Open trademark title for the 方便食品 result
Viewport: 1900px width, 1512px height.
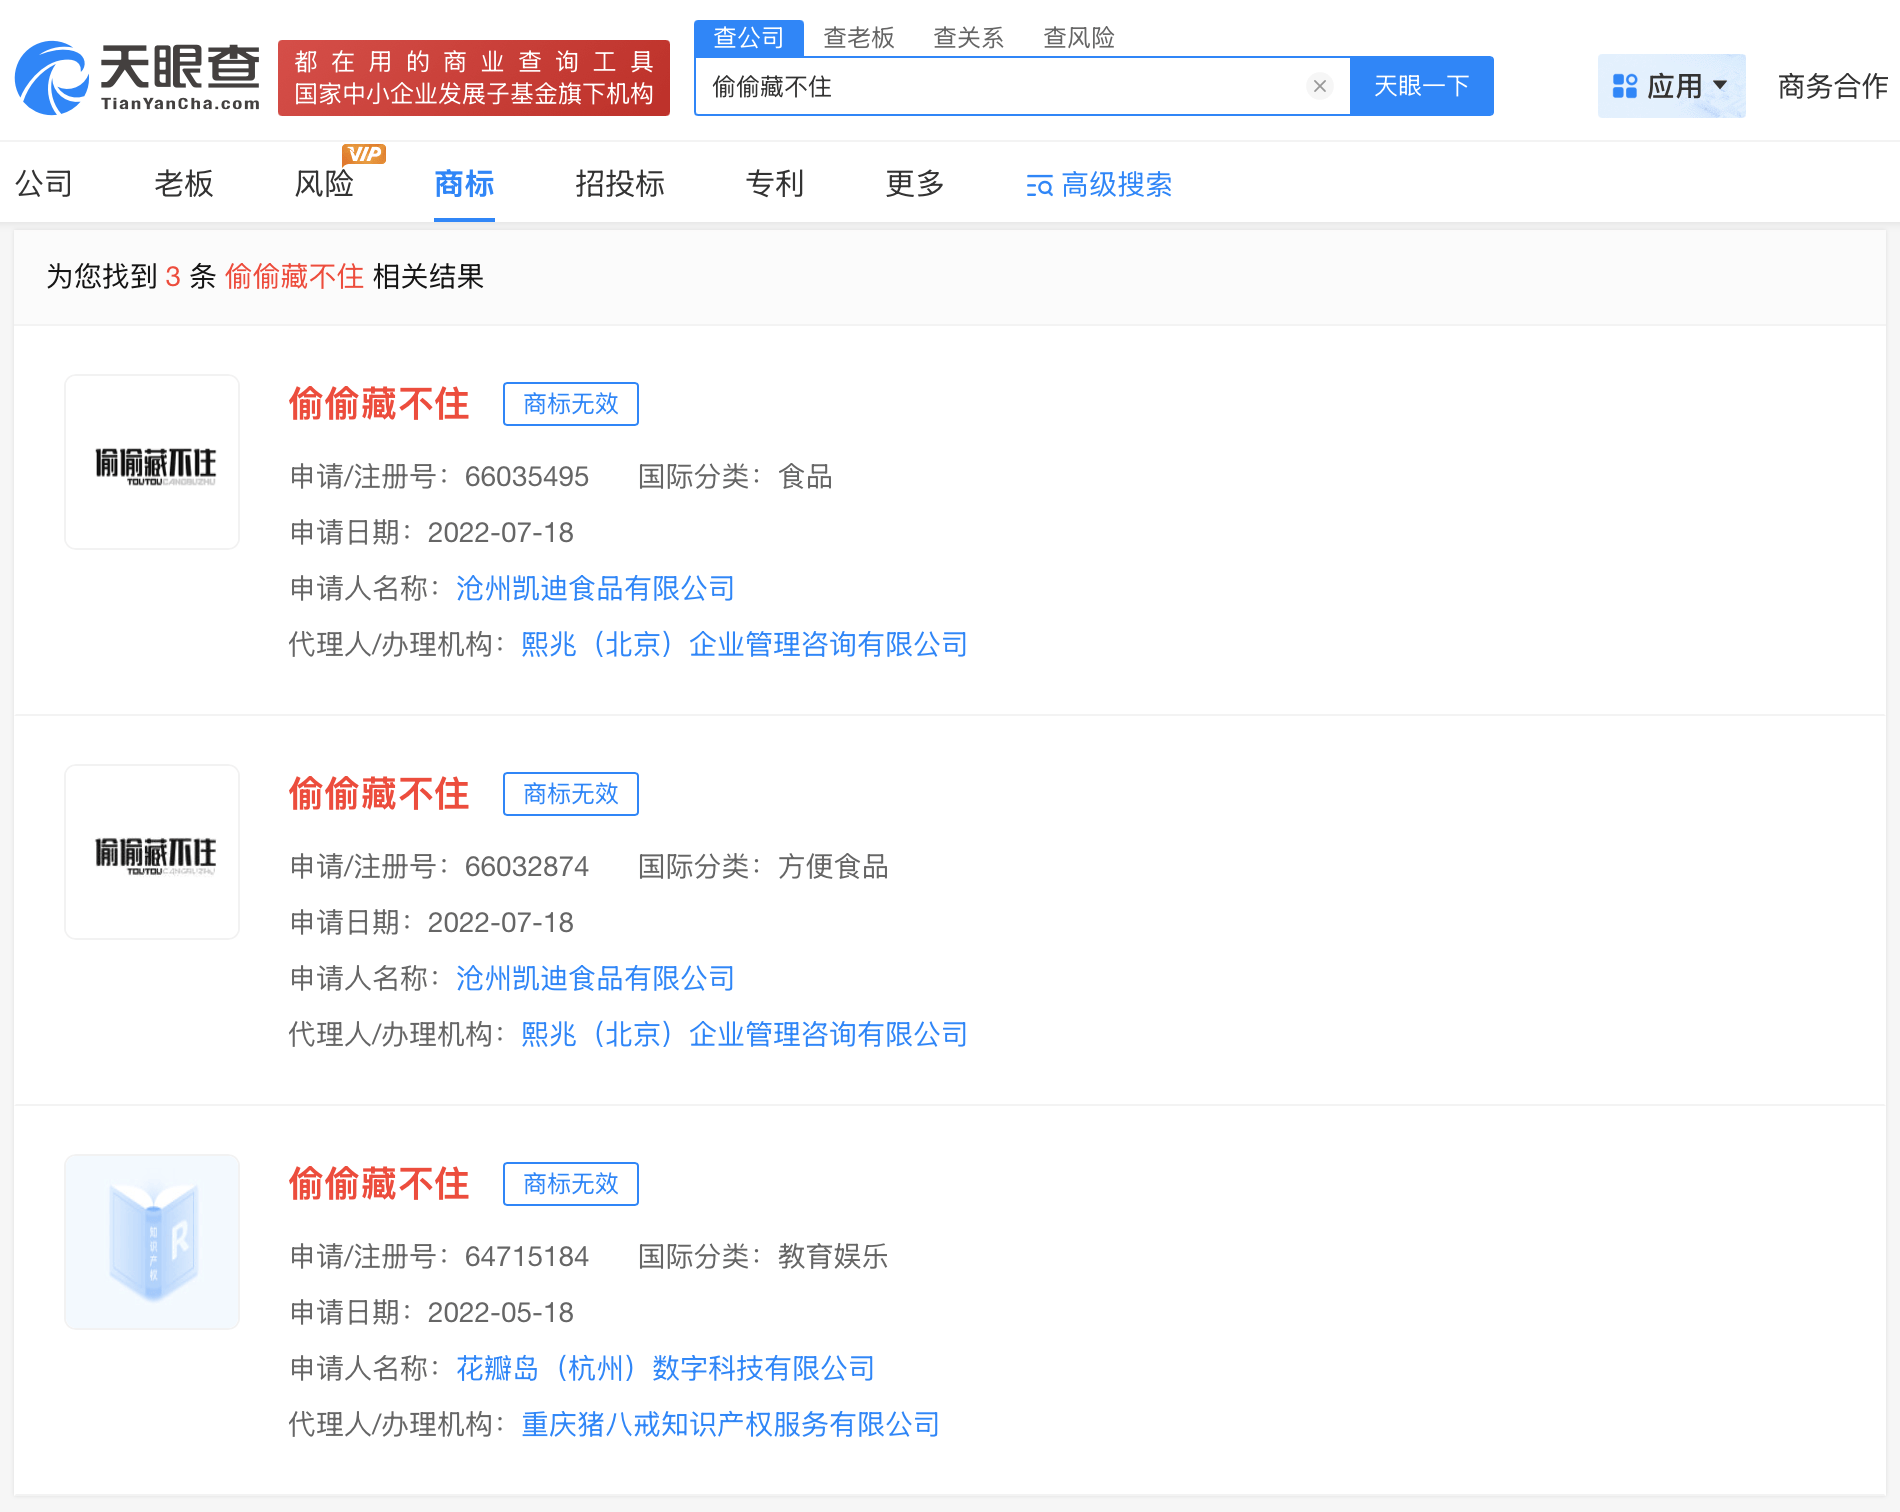coord(379,794)
